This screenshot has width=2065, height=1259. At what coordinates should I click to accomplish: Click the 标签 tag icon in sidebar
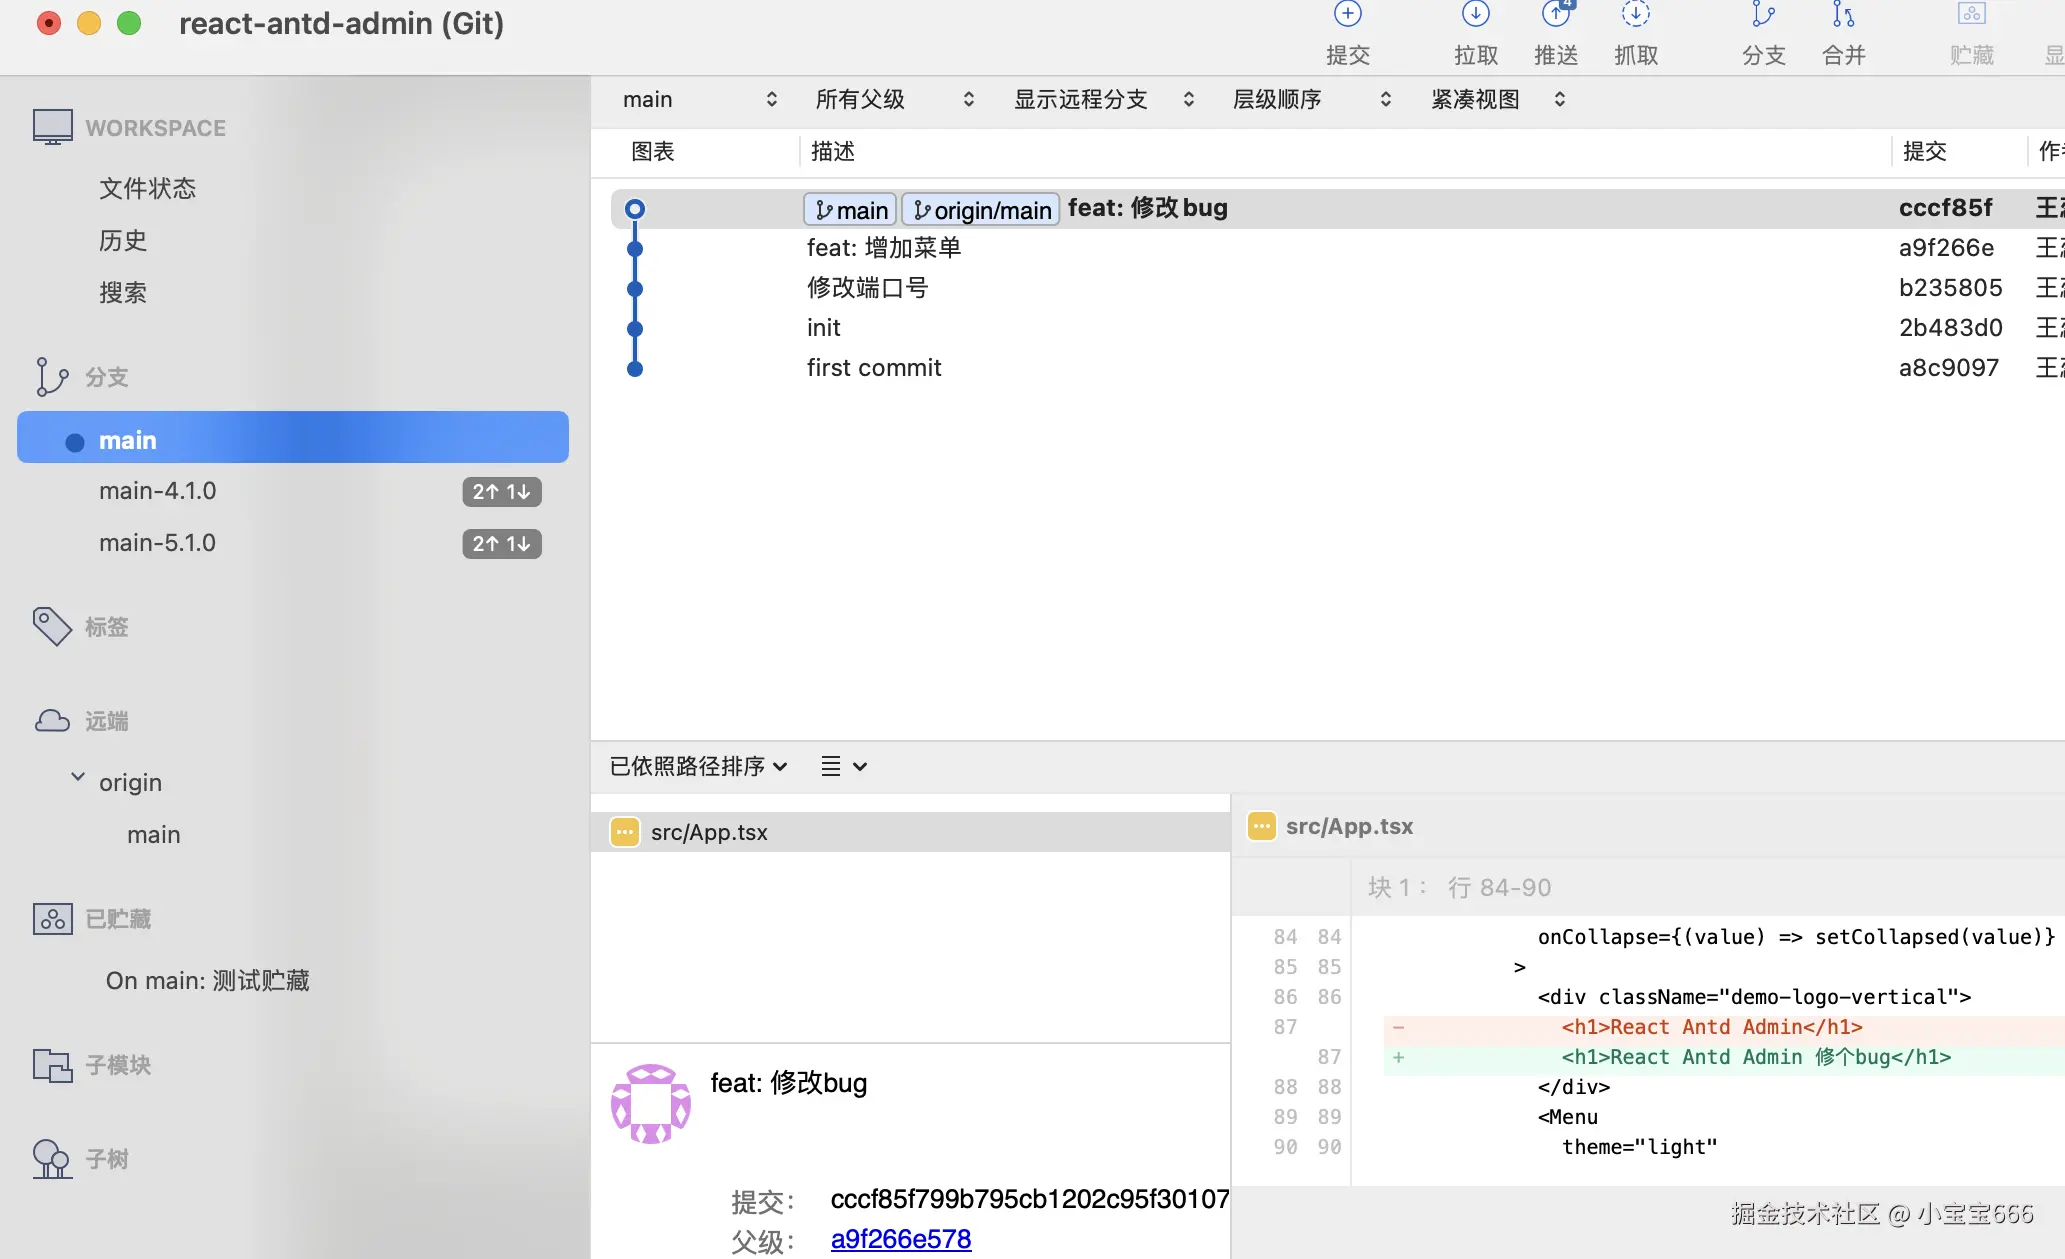click(x=52, y=626)
